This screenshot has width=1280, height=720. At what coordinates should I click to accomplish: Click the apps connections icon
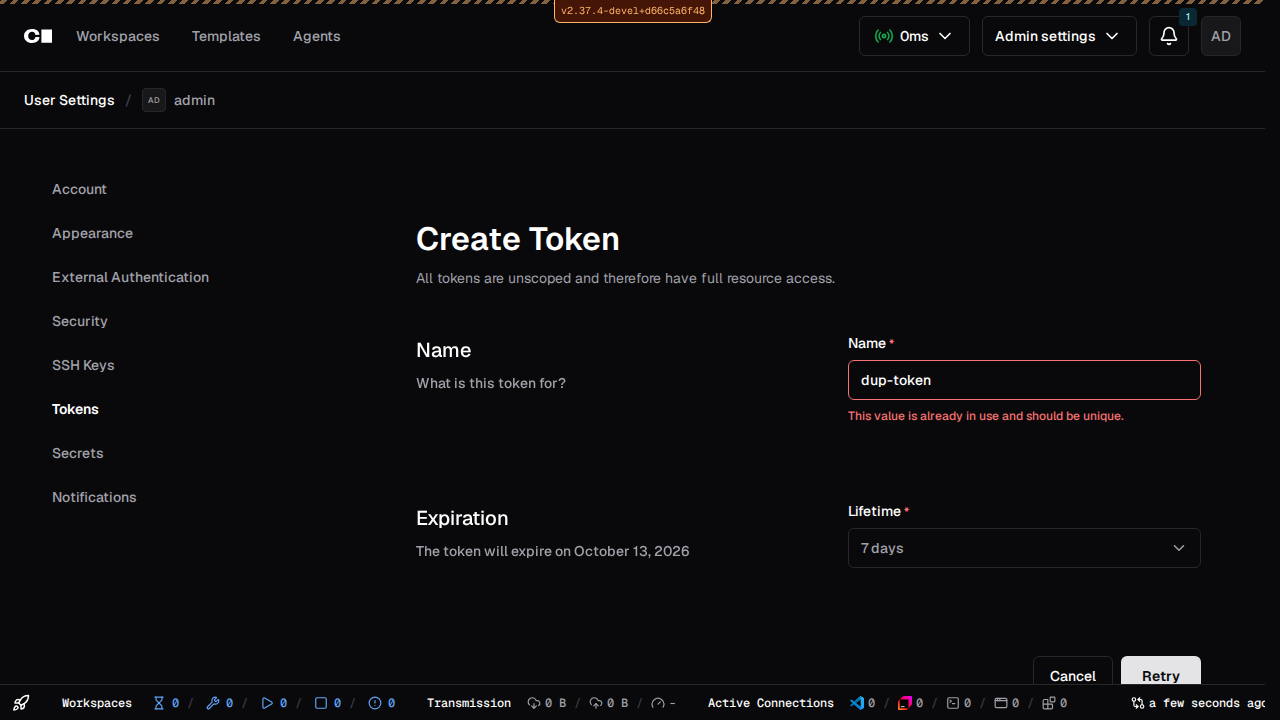pos(1049,703)
